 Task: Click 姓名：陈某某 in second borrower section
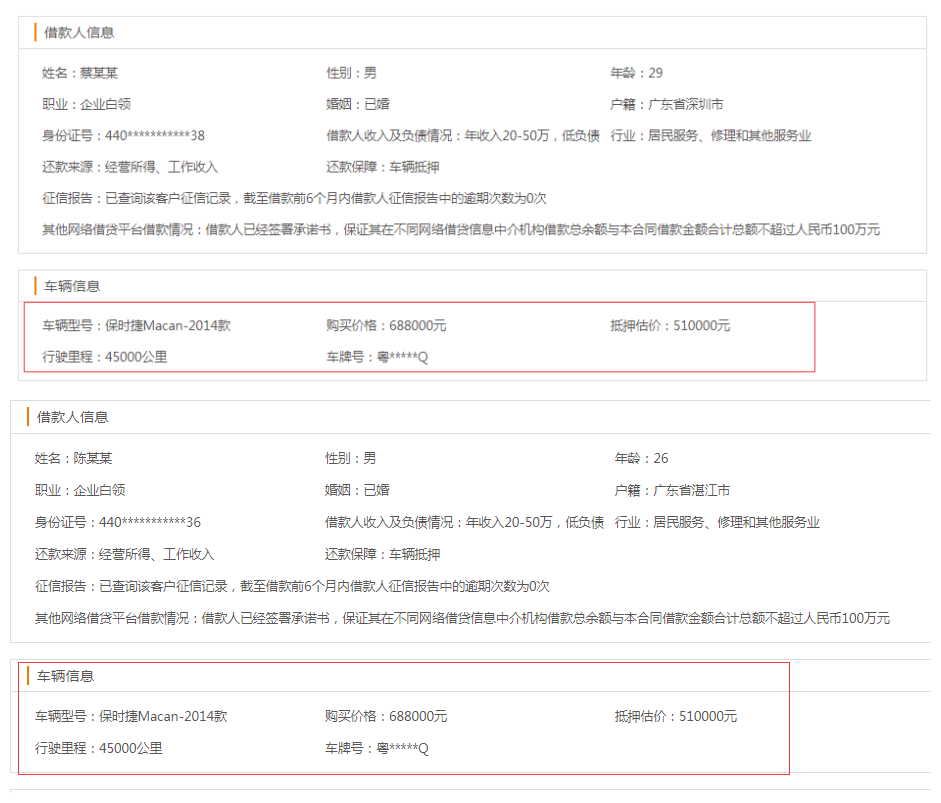point(73,459)
